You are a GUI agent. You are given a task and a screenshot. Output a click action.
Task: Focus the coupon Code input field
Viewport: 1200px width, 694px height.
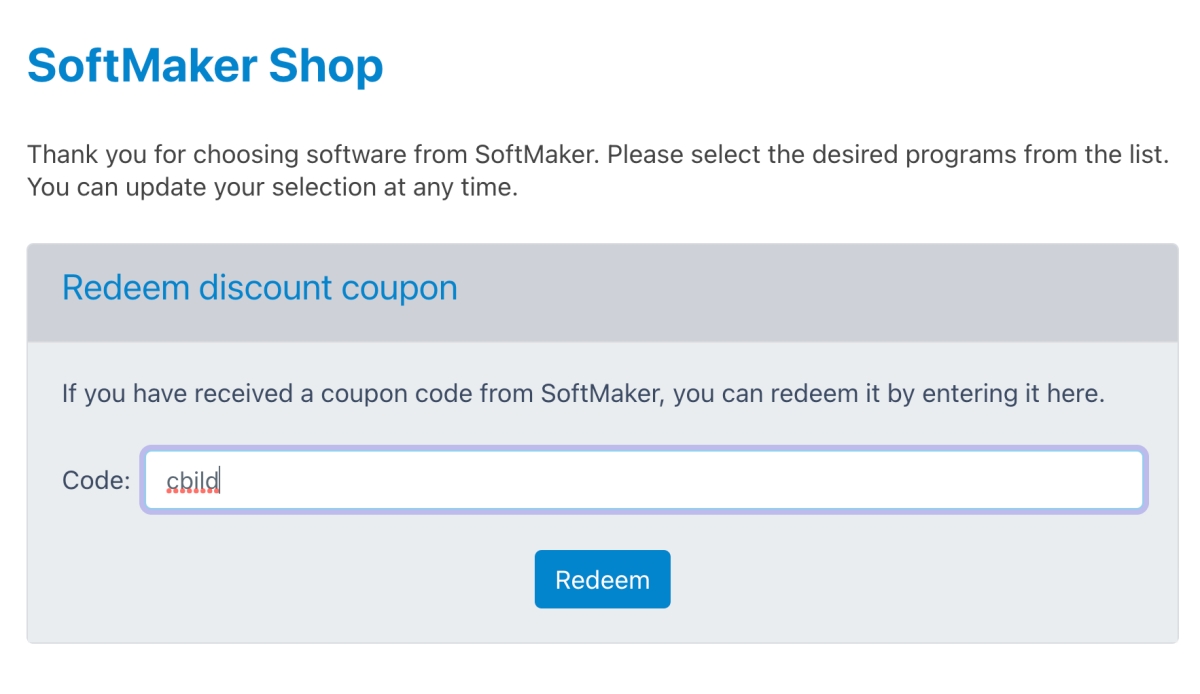tap(644, 481)
